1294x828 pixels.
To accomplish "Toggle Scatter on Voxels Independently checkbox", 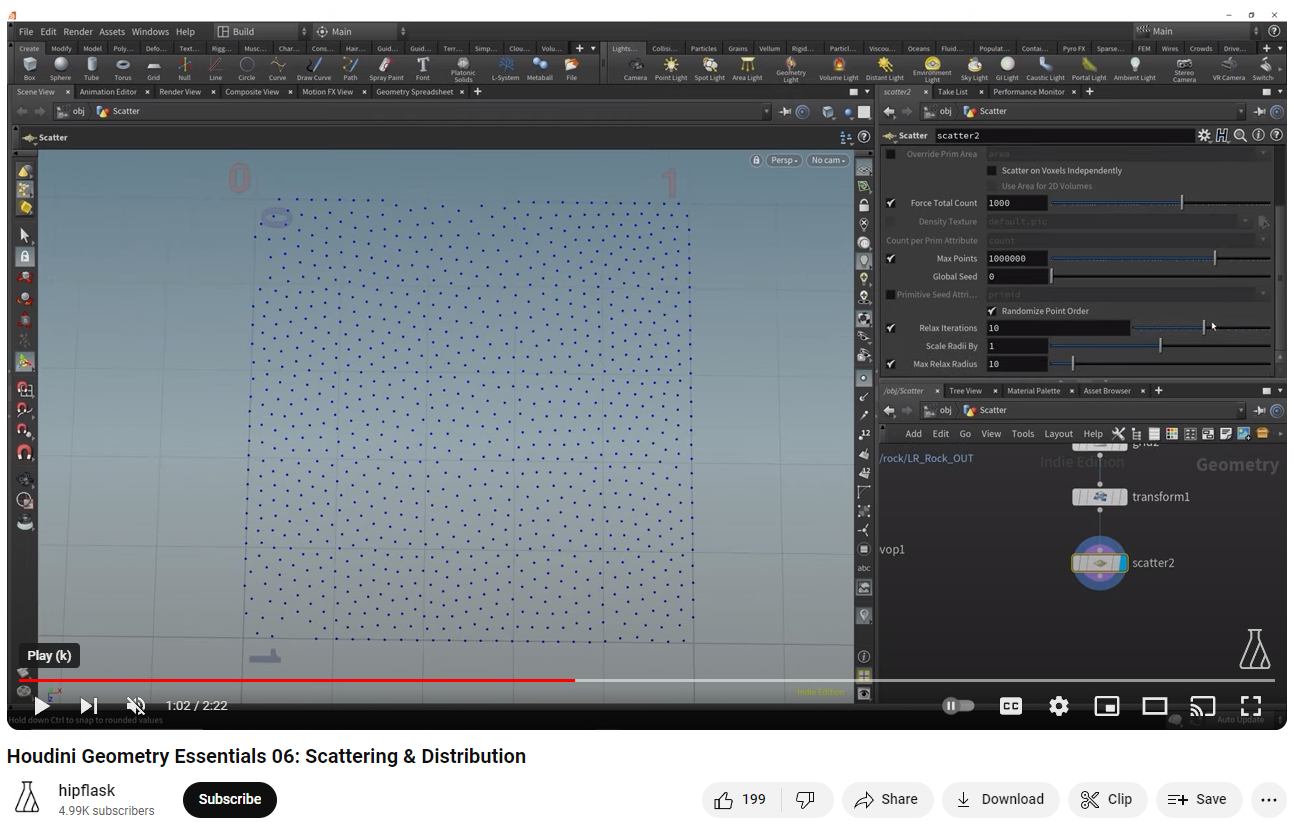I will coord(992,171).
